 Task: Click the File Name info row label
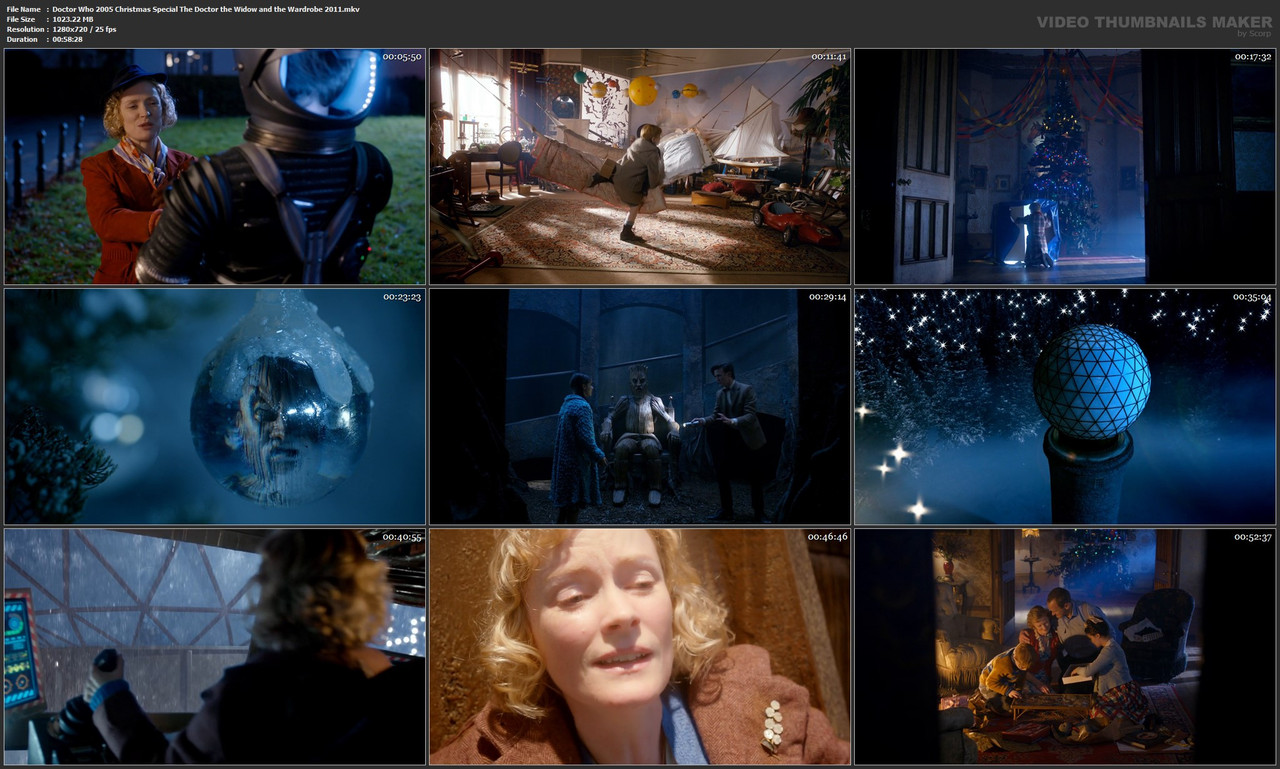pyautogui.click(x=22, y=8)
